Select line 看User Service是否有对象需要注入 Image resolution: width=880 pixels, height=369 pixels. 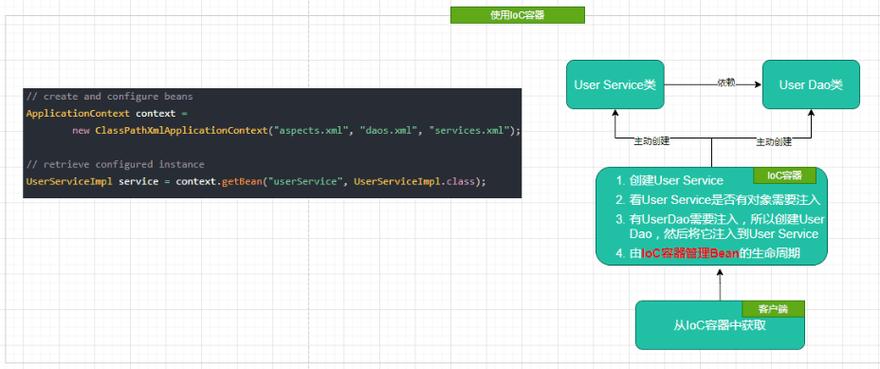(x=725, y=199)
